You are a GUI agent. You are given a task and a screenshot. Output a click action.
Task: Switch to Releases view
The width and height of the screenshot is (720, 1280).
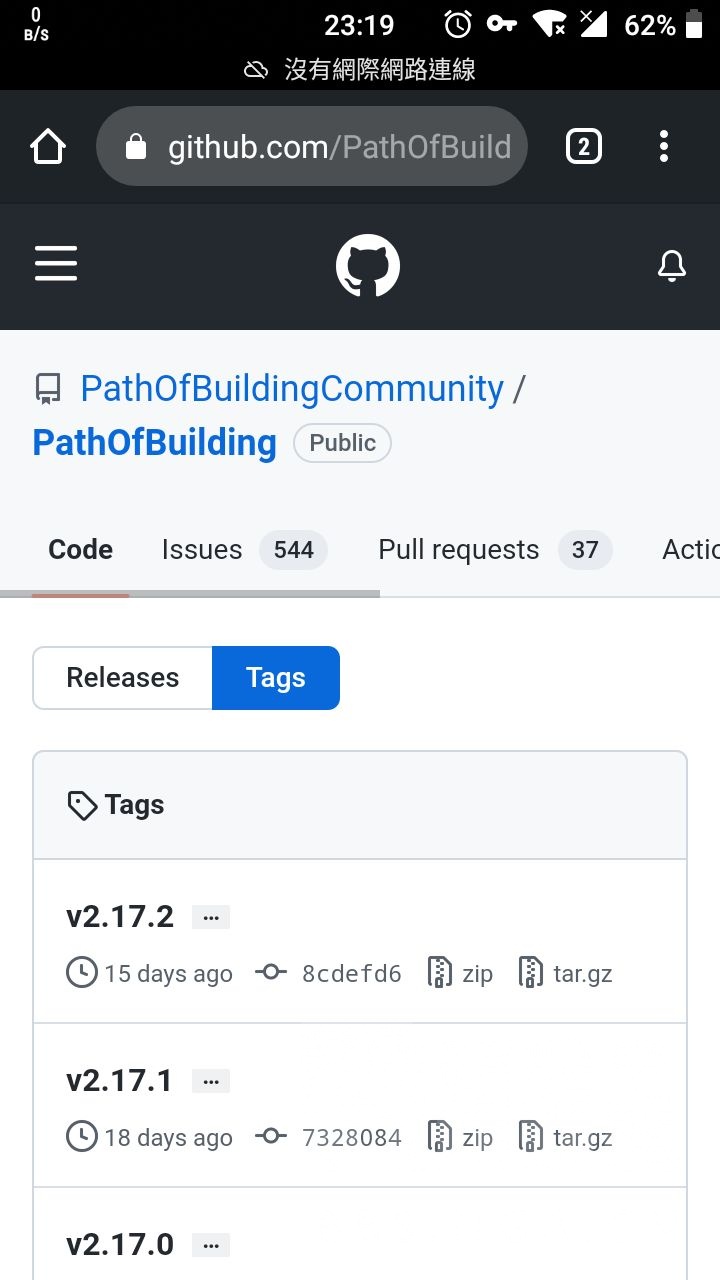click(x=122, y=678)
